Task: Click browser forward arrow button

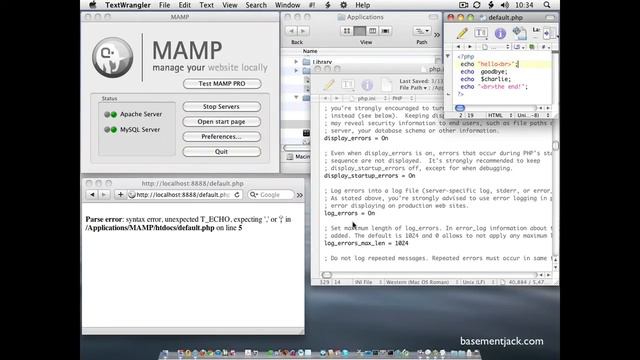Action: pyautogui.click(x=103, y=195)
